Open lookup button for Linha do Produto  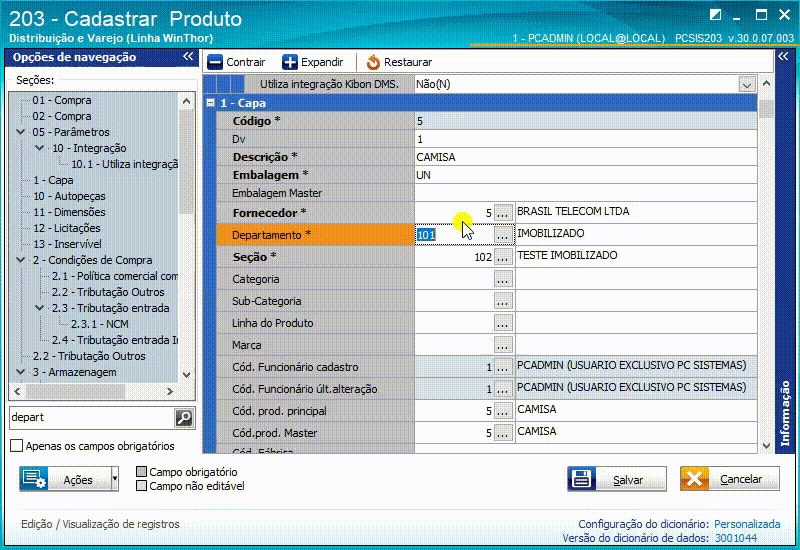(x=503, y=323)
